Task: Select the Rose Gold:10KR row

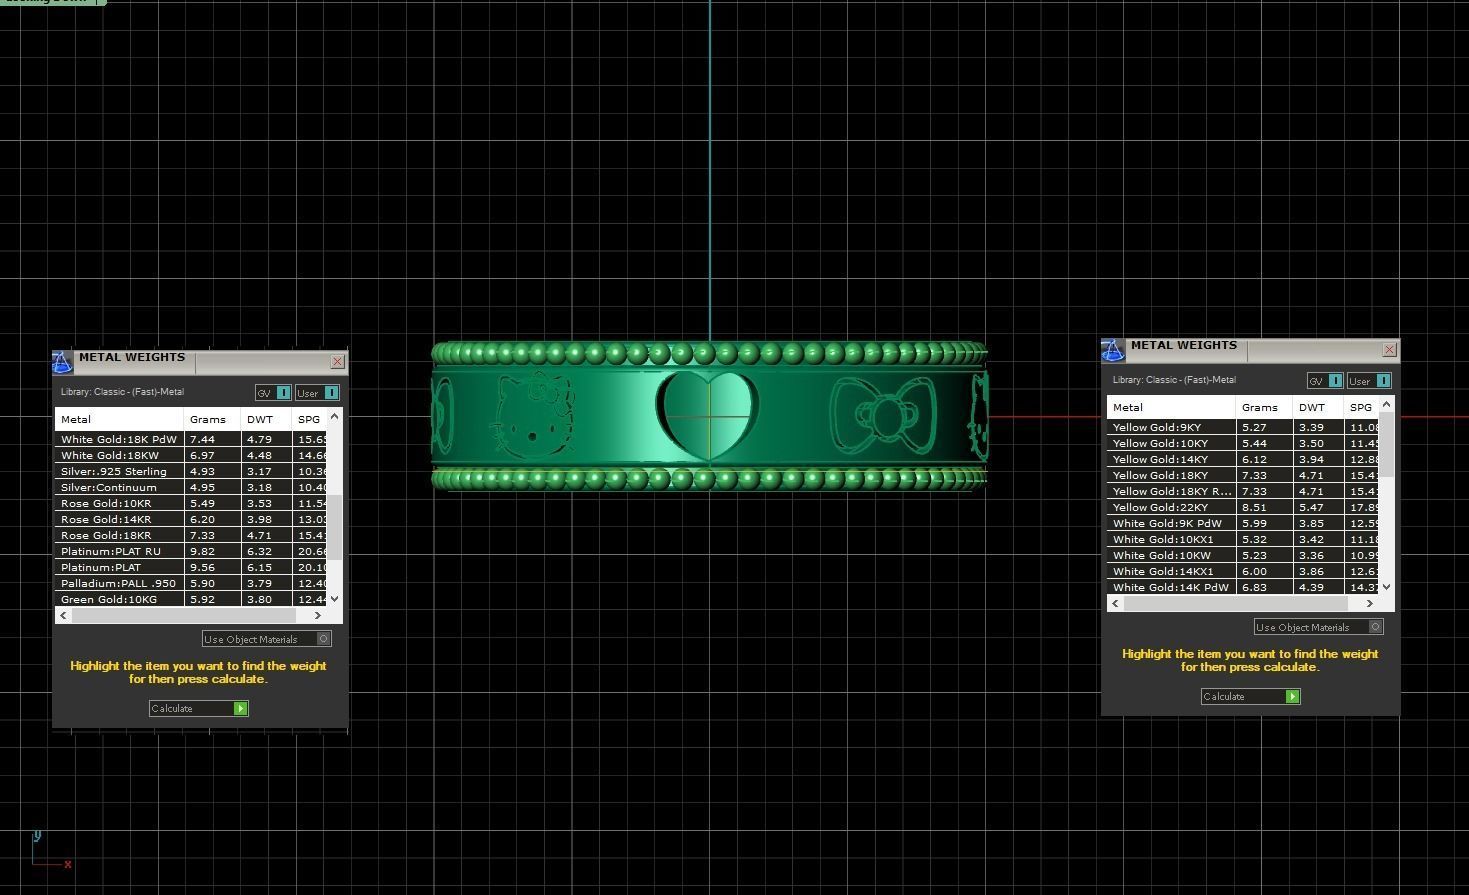Action: click(191, 503)
